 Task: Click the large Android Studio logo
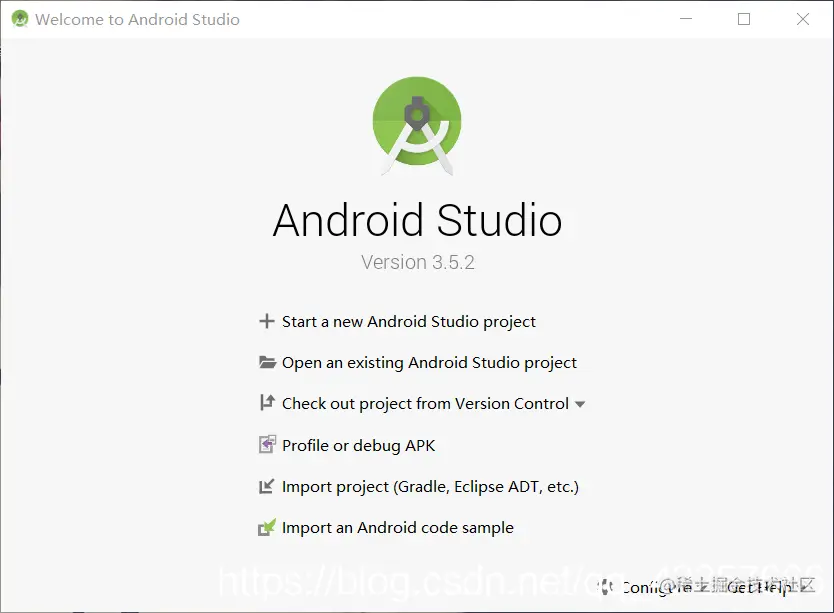(417, 125)
